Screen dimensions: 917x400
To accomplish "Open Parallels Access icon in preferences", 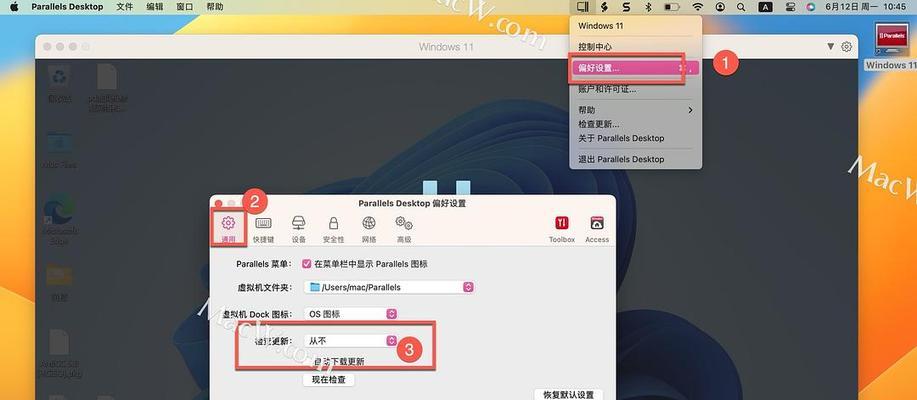I will click(x=597, y=229).
